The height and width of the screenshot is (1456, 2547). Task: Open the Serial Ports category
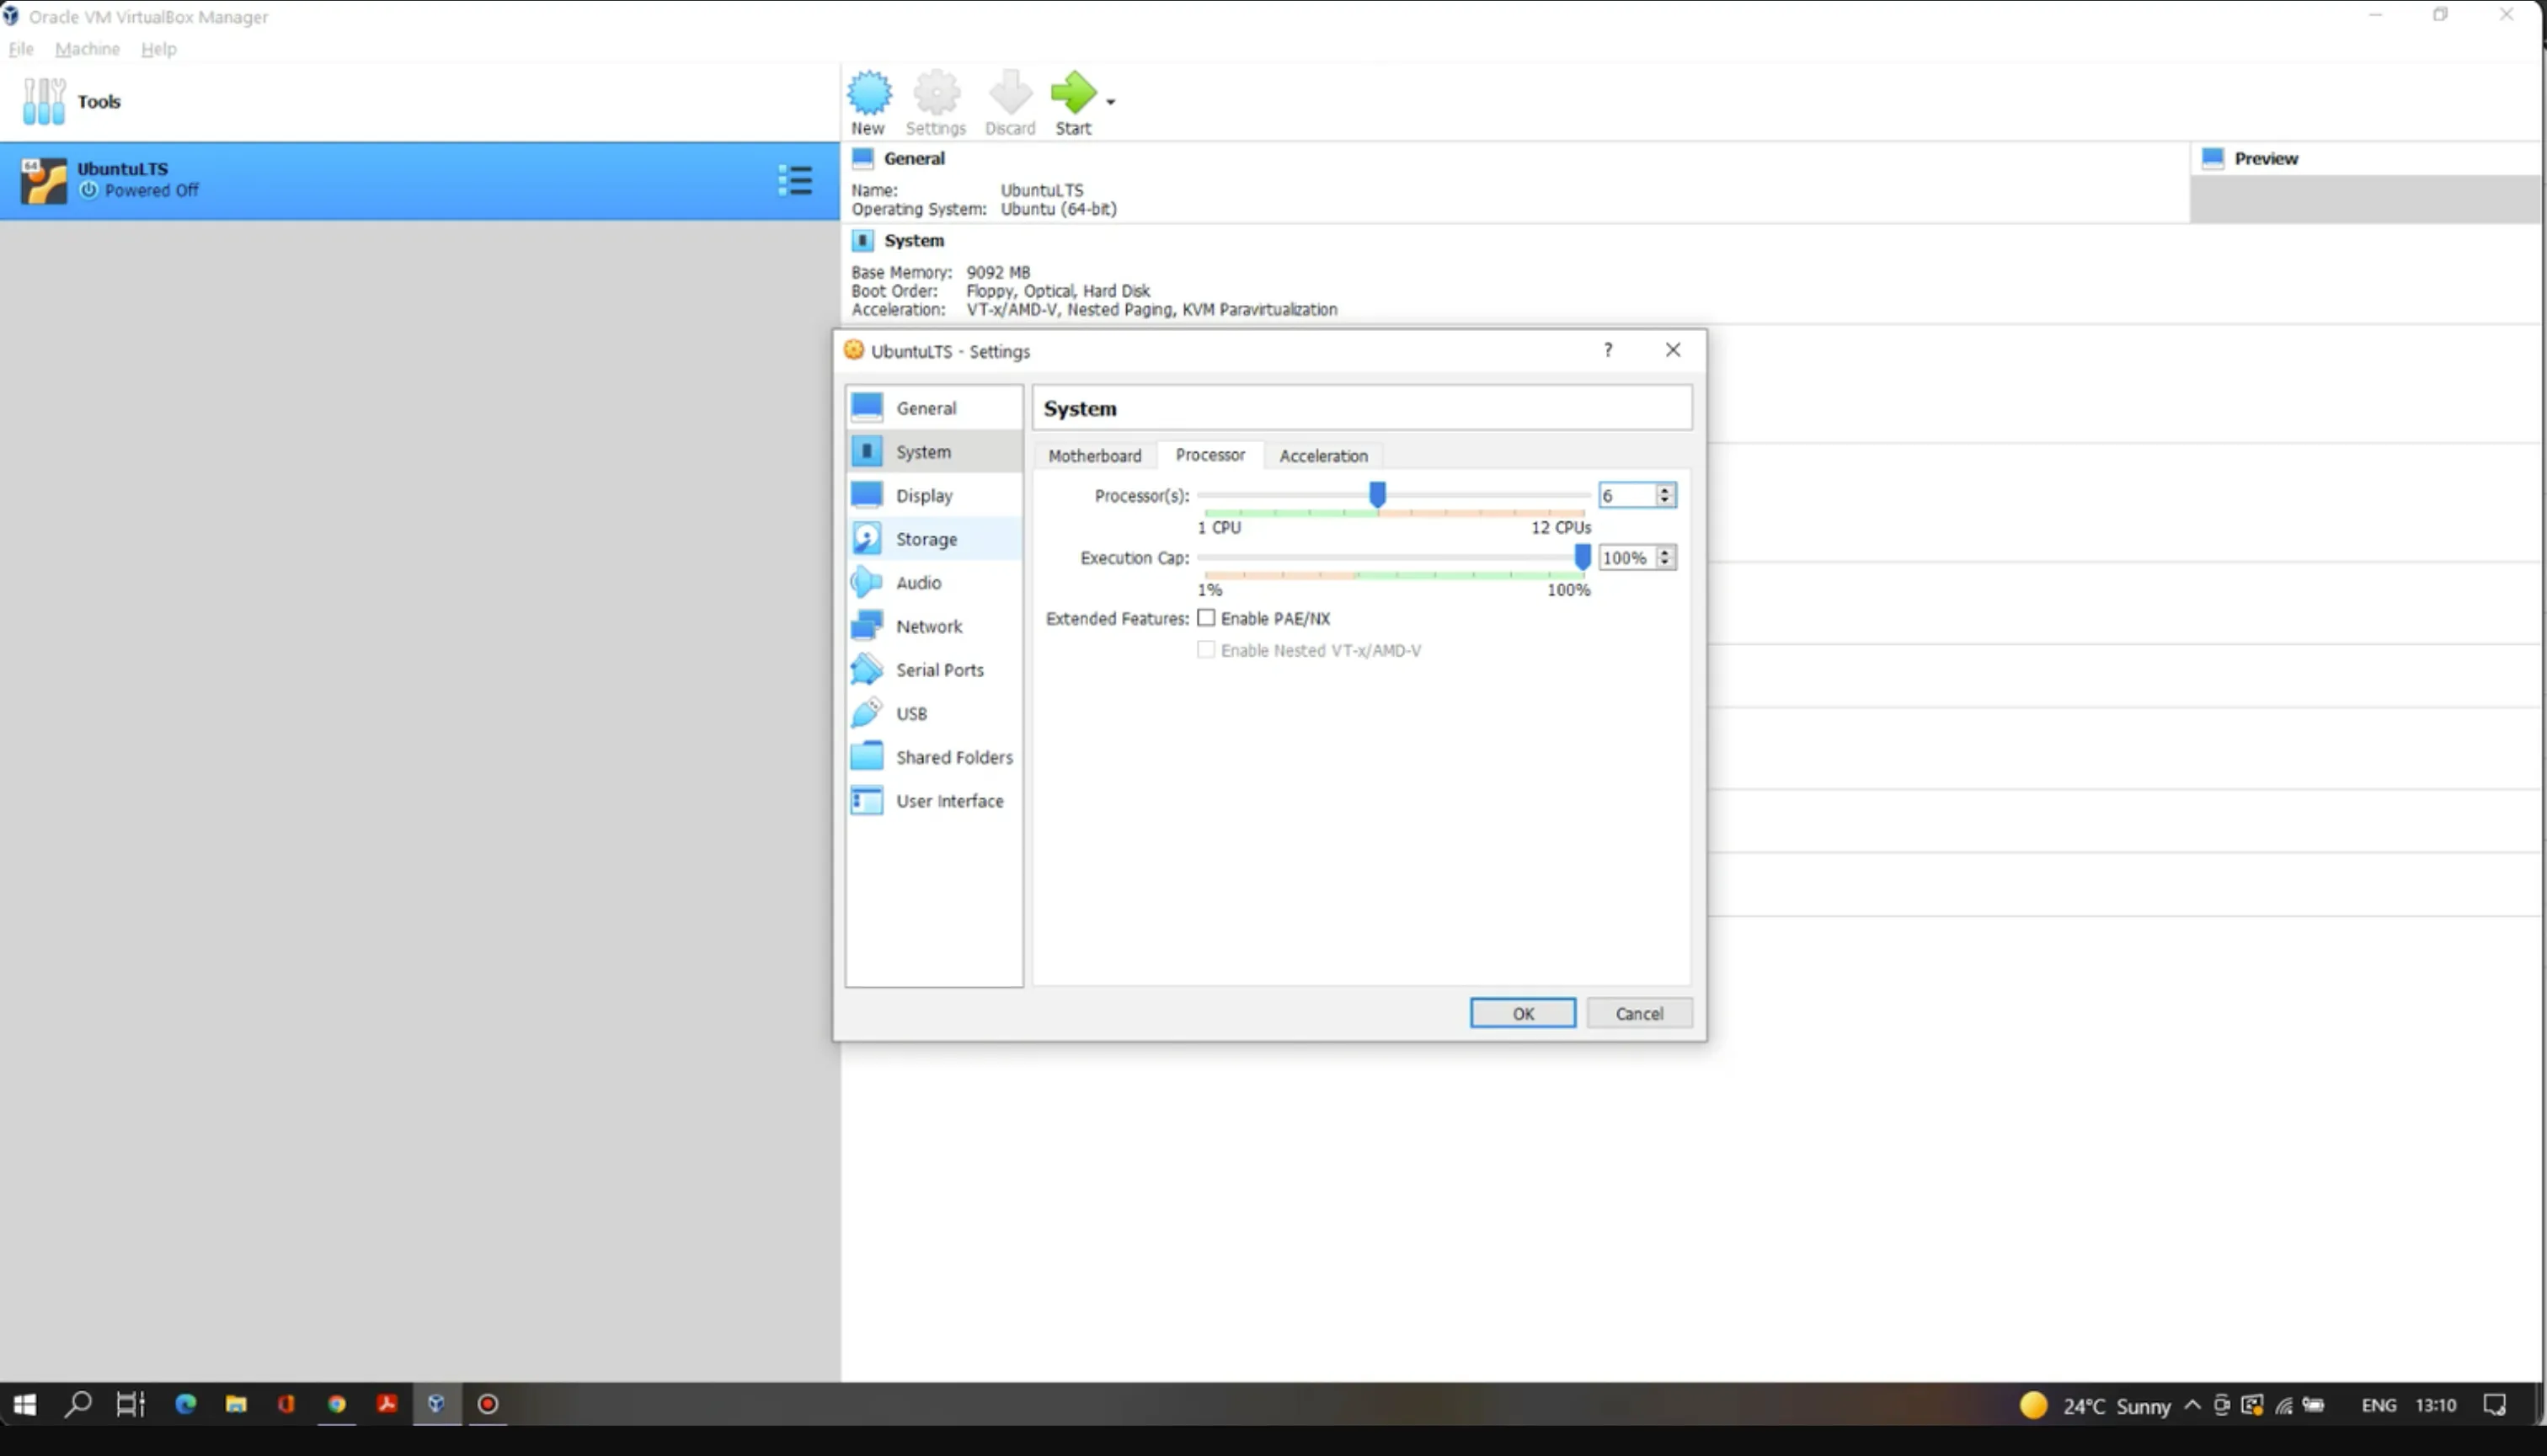tap(939, 670)
